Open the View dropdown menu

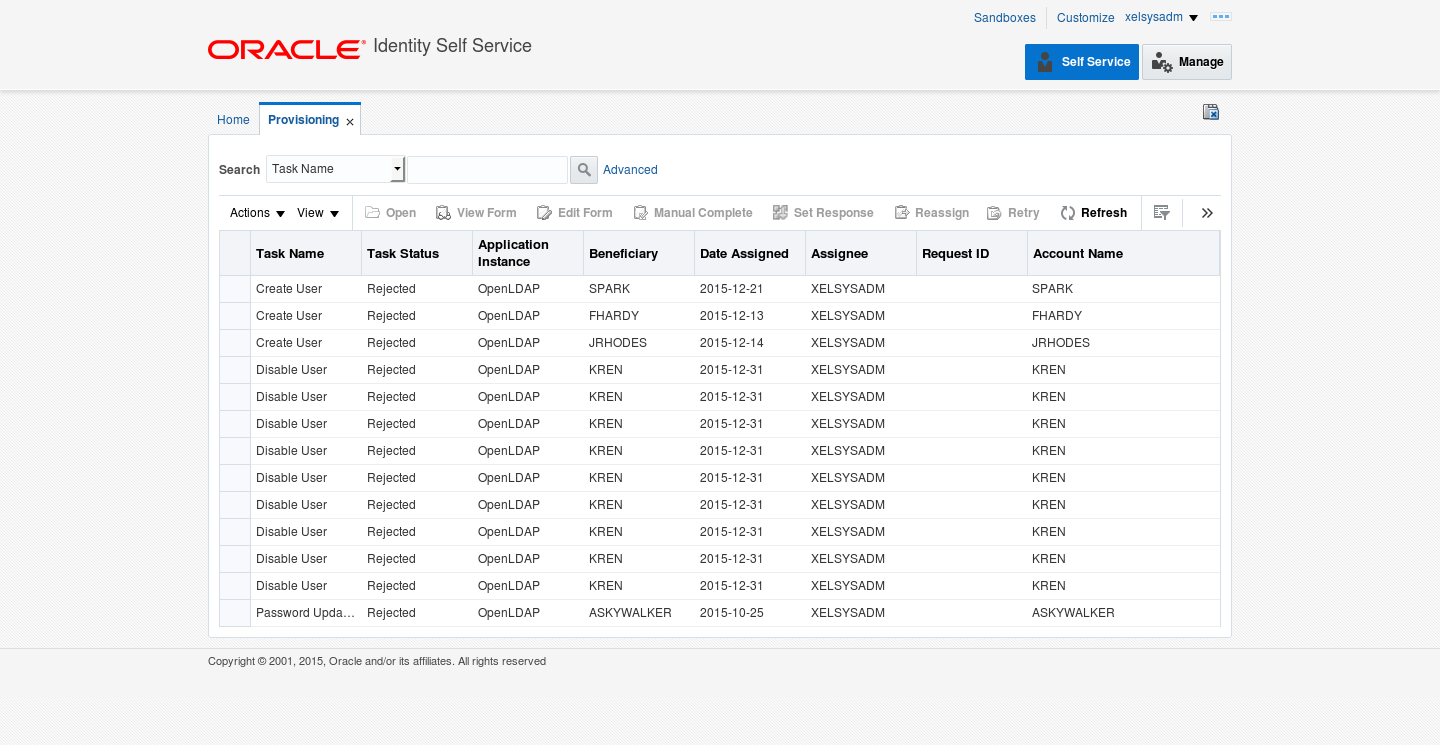(317, 212)
